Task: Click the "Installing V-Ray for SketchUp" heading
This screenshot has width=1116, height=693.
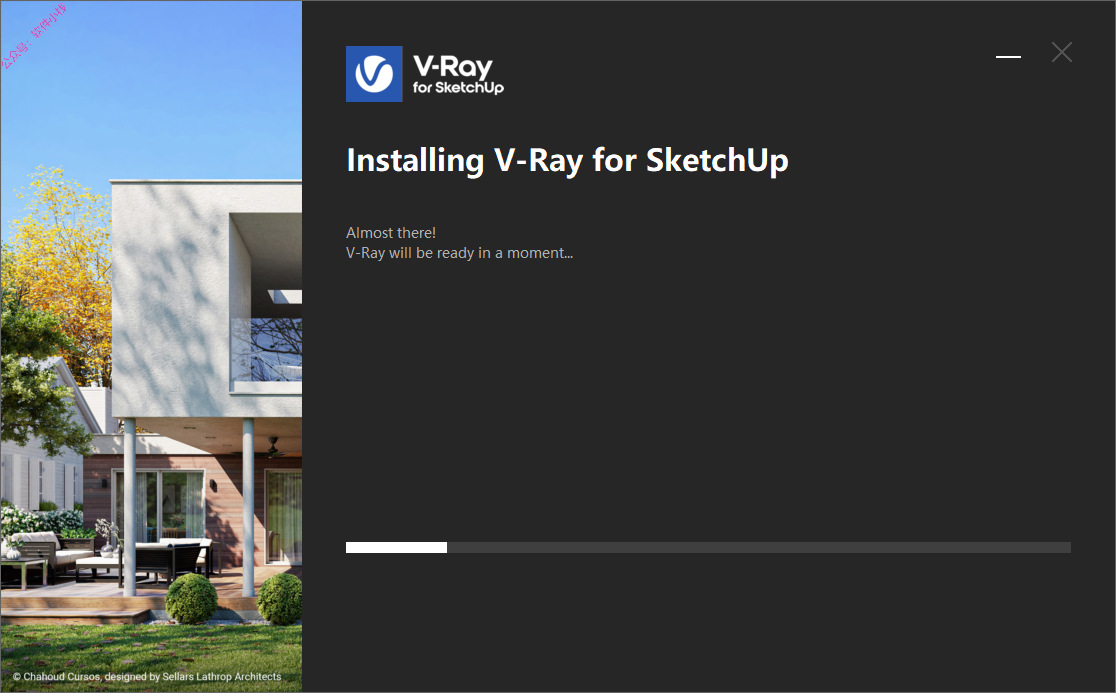Action: 567,161
